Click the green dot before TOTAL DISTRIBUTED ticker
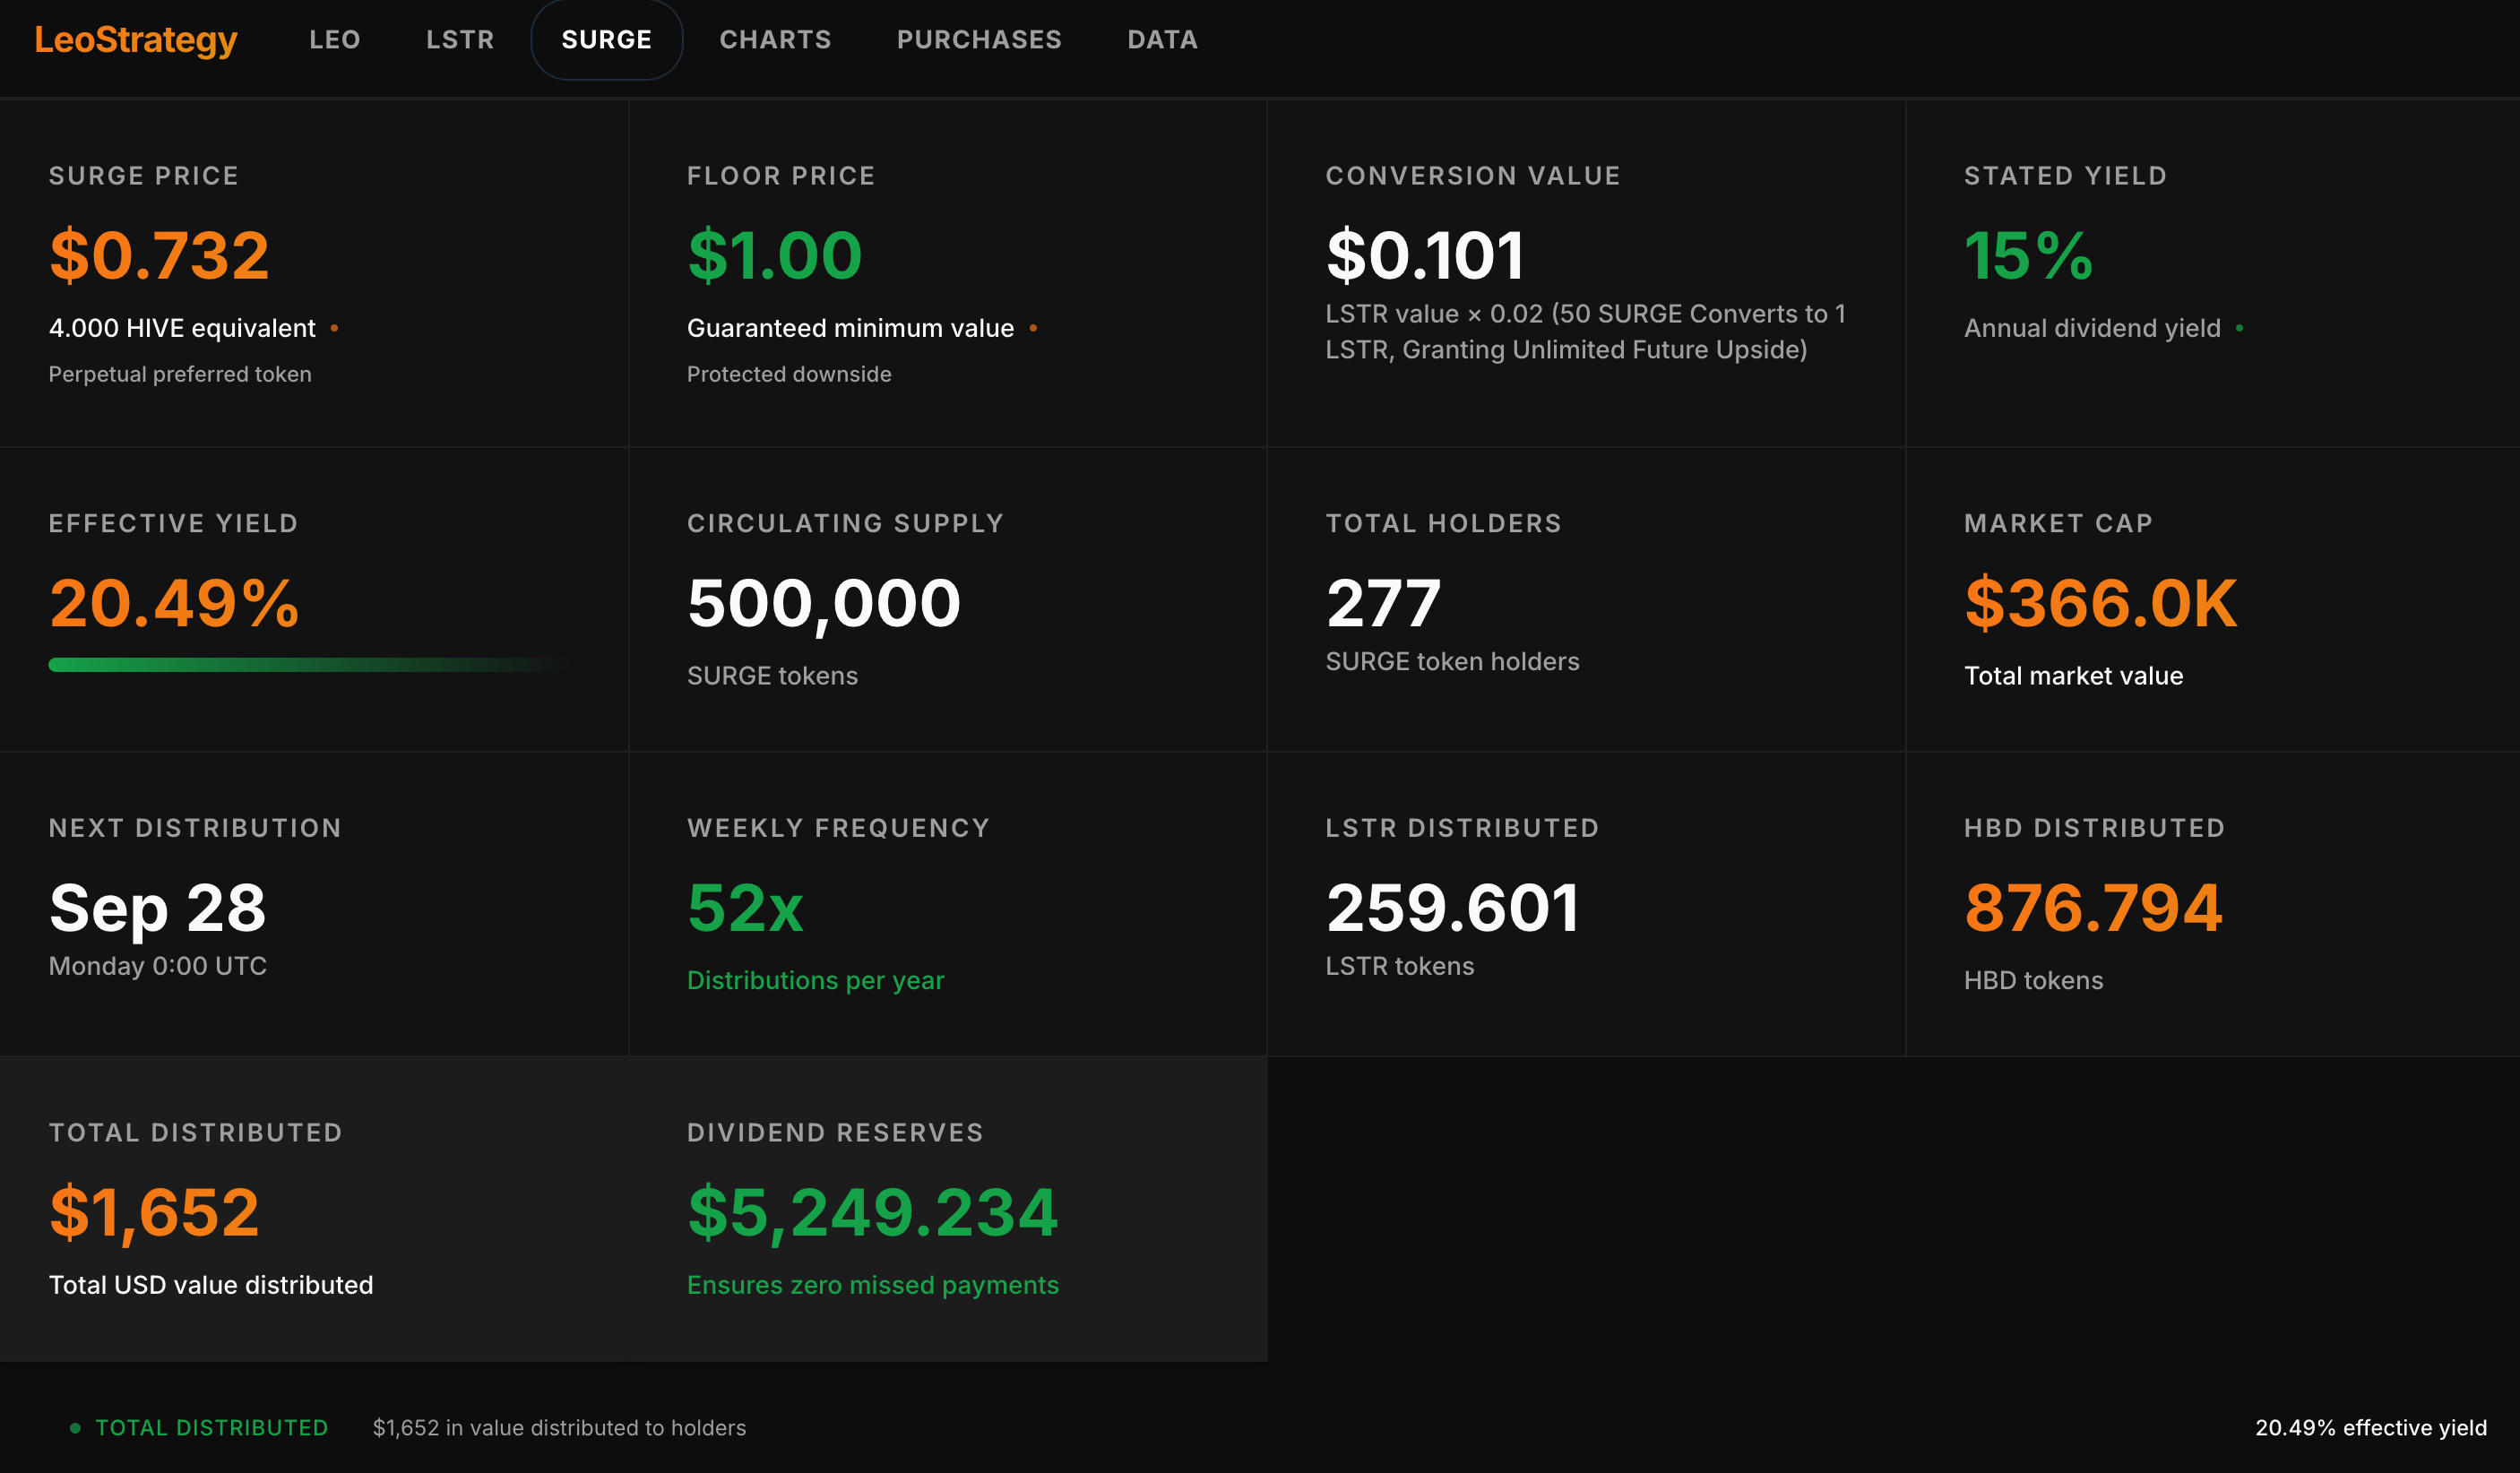The image size is (2520, 1473). click(75, 1428)
